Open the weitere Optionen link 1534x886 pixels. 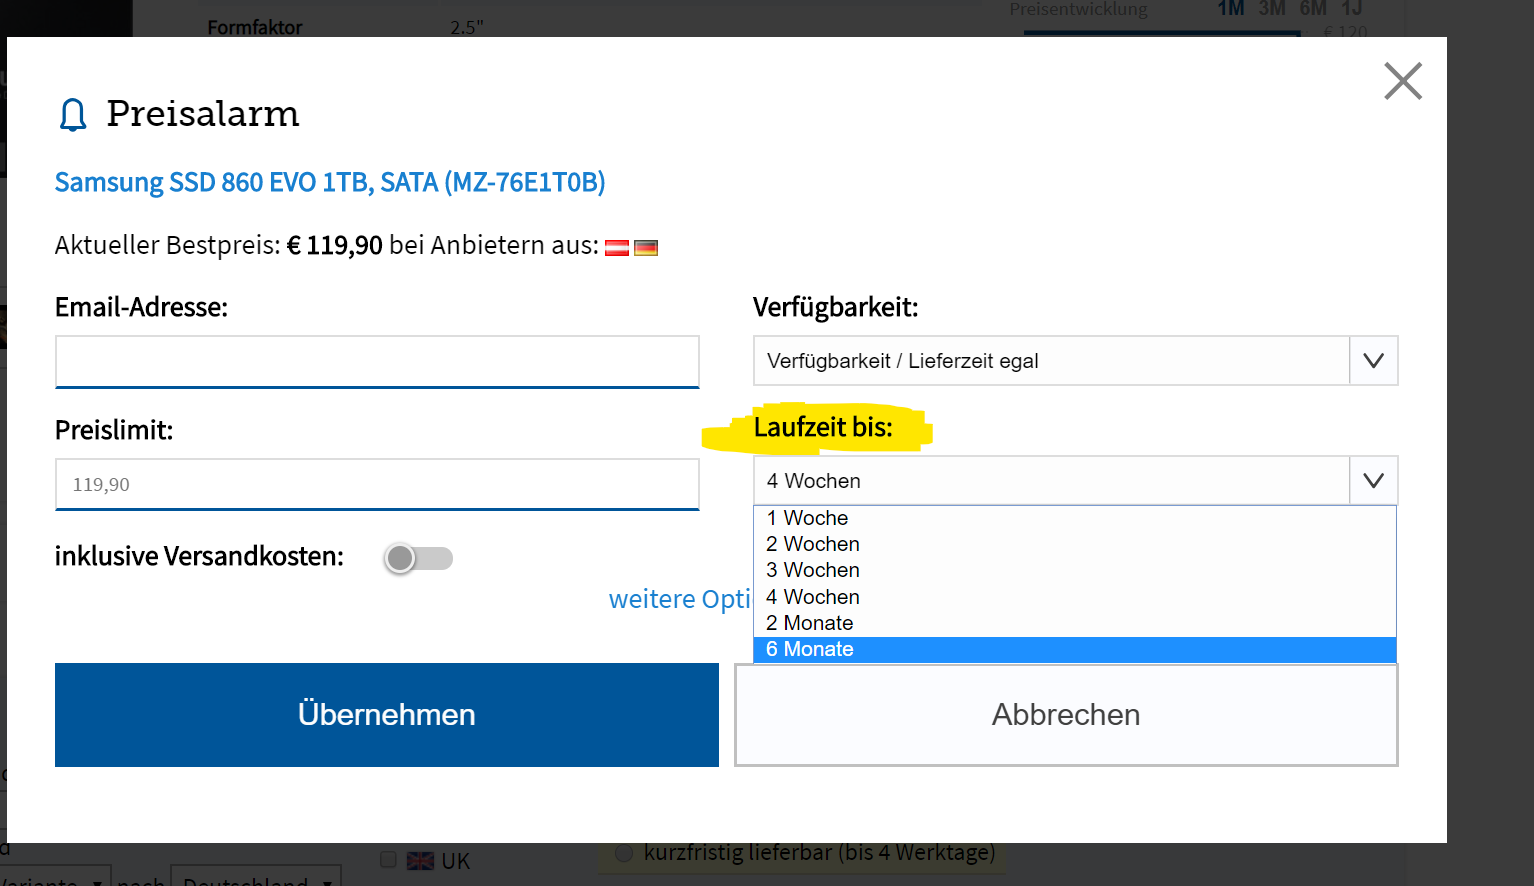click(x=680, y=599)
